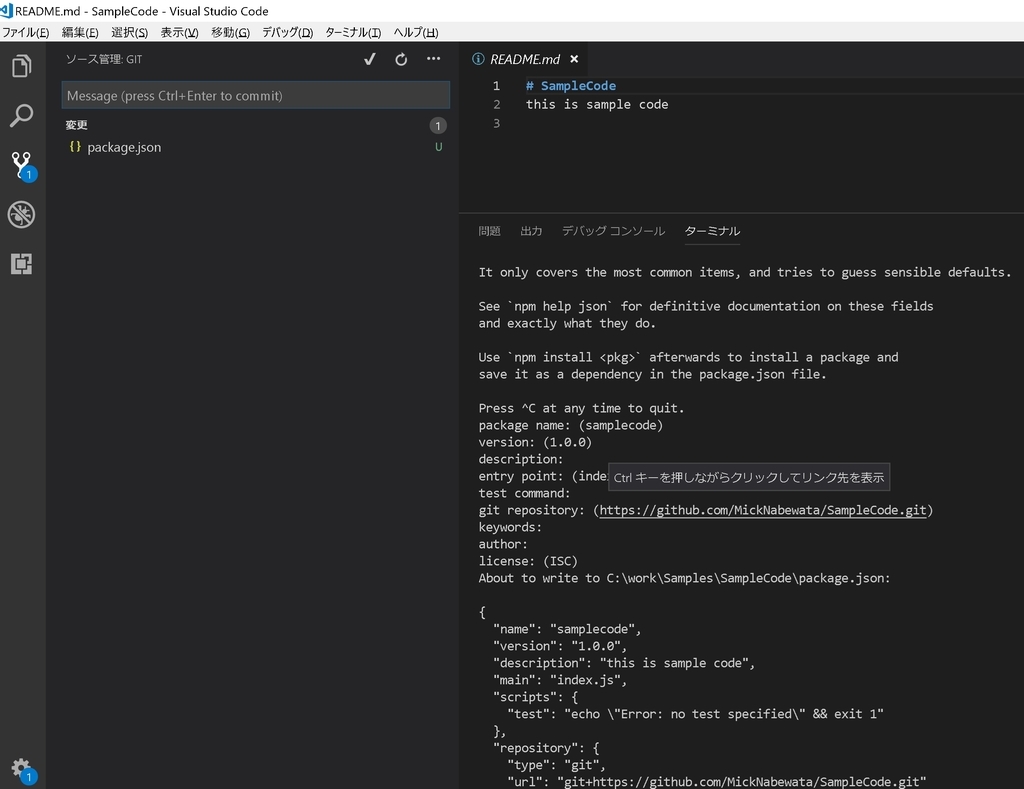Open the 編集(E) menu

[x=80, y=32]
